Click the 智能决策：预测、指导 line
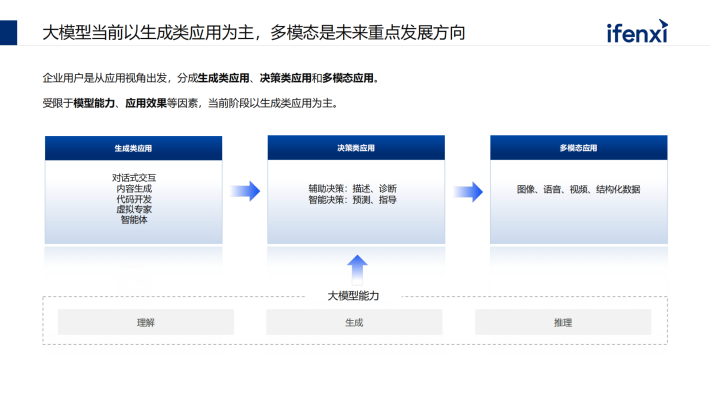This screenshot has height=399, width=710. coord(352,200)
